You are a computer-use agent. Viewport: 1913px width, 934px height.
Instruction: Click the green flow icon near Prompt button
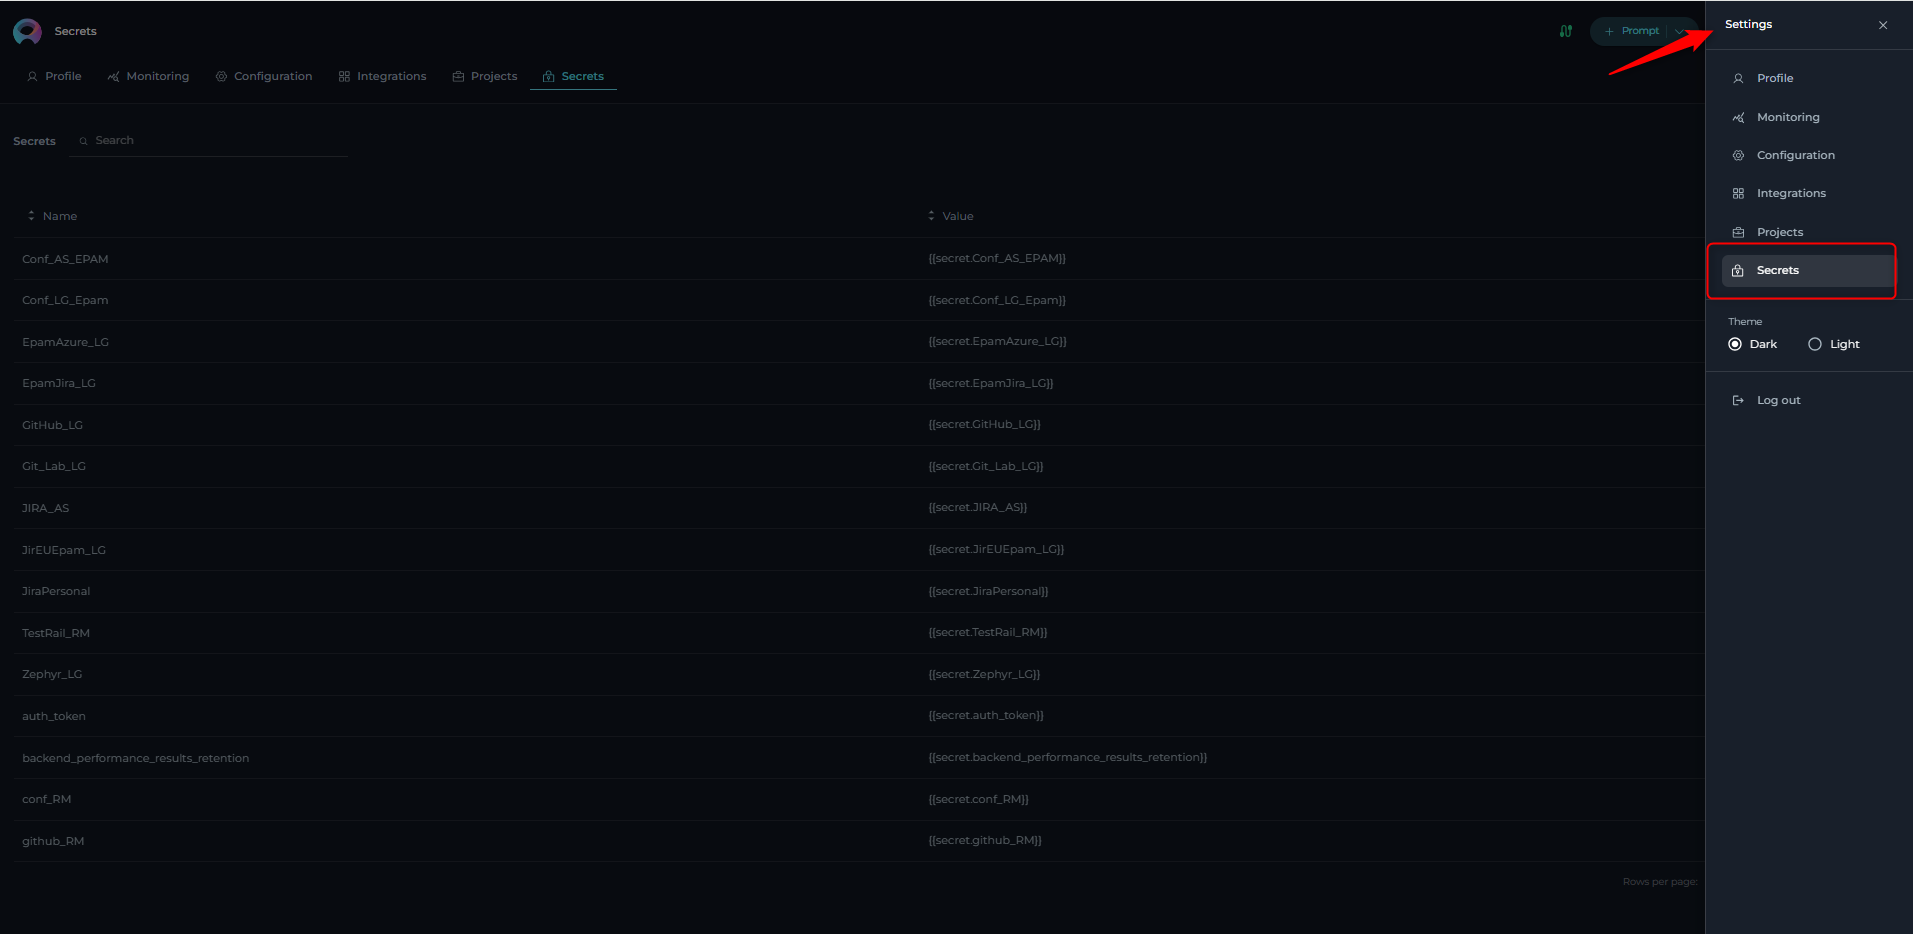(1566, 31)
